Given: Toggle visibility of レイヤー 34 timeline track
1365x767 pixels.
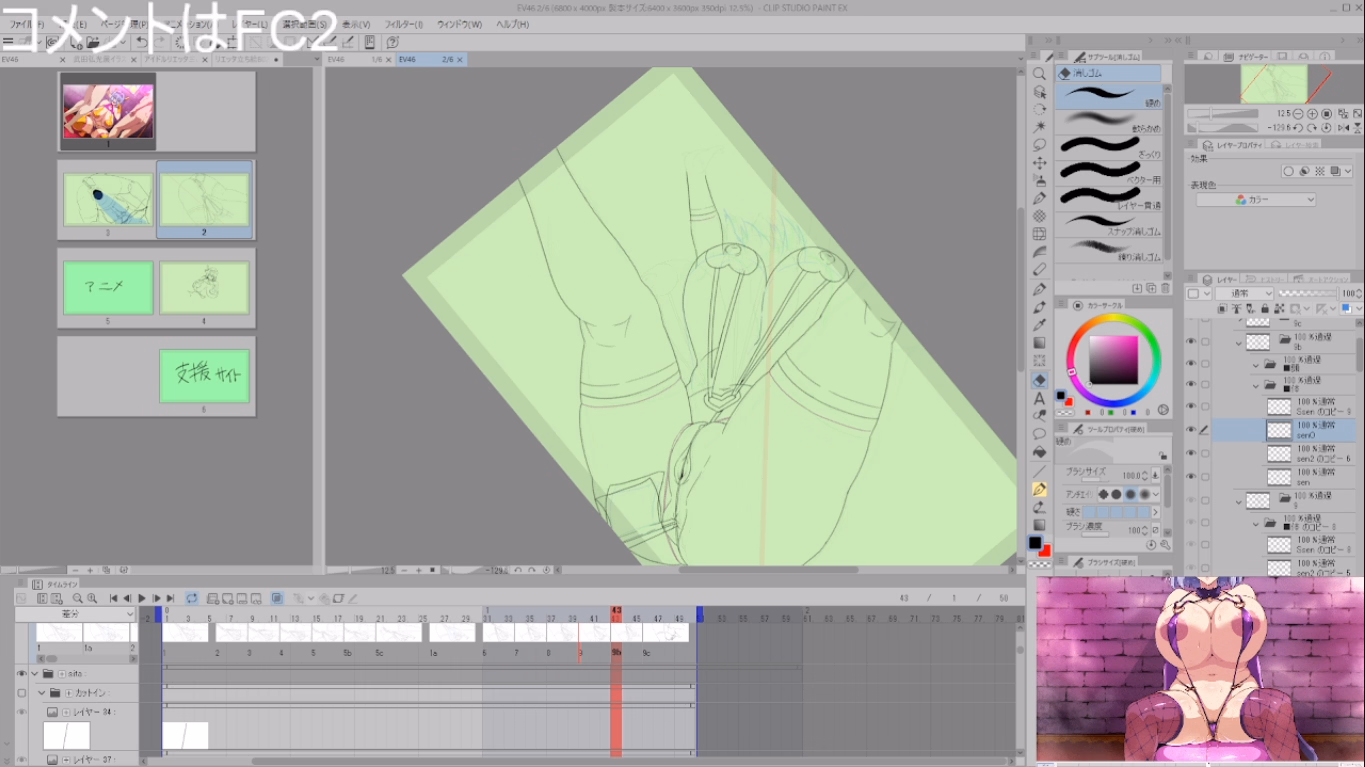Looking at the screenshot, I should coord(21,712).
